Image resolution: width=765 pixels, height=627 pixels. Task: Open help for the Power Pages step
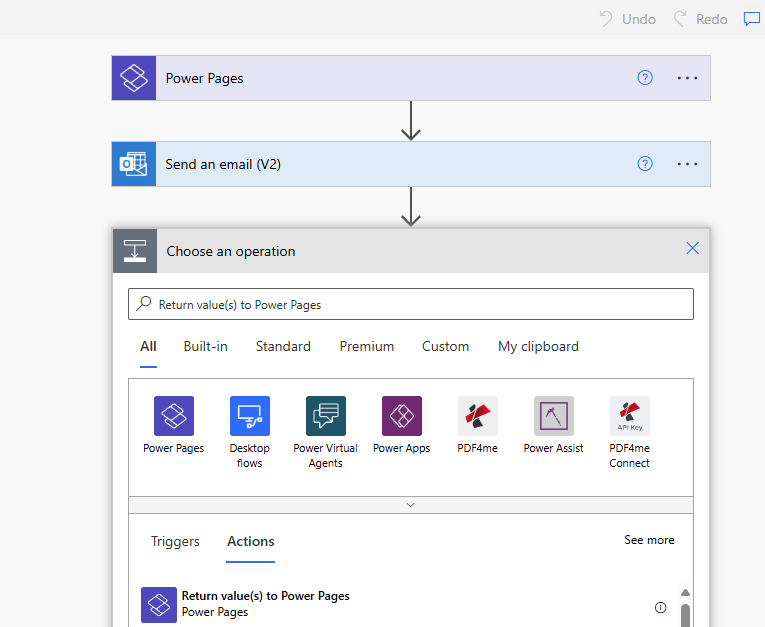[645, 78]
